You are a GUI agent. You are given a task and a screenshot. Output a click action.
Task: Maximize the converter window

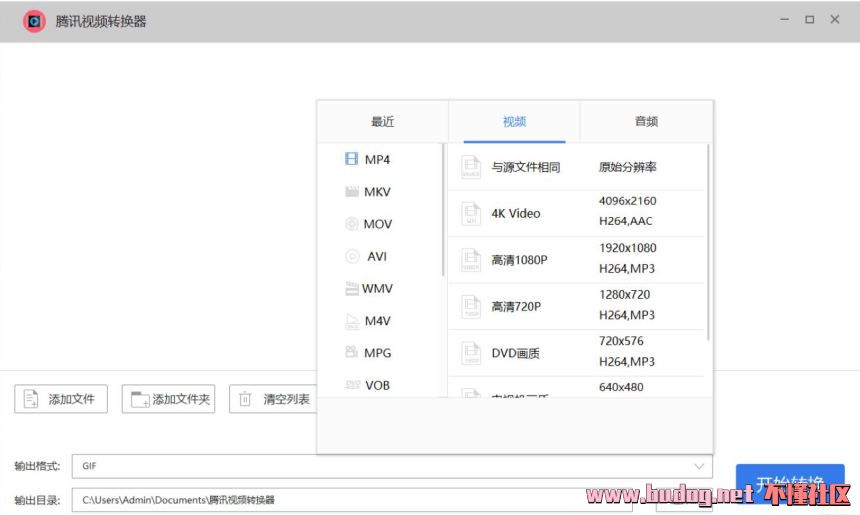[810, 20]
